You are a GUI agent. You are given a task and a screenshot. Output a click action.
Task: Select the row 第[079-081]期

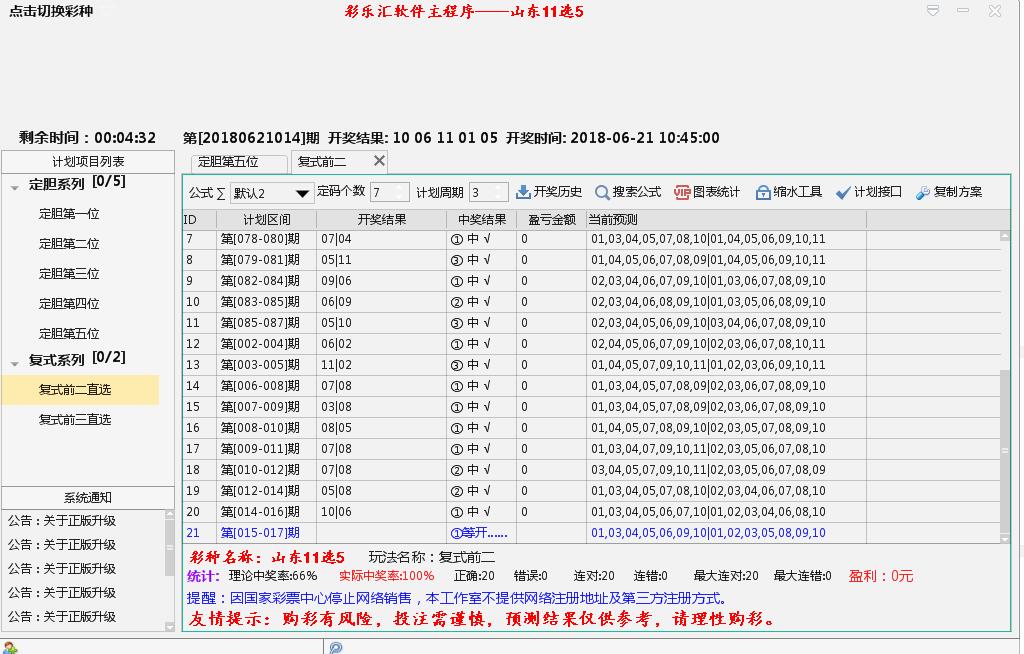(591, 260)
